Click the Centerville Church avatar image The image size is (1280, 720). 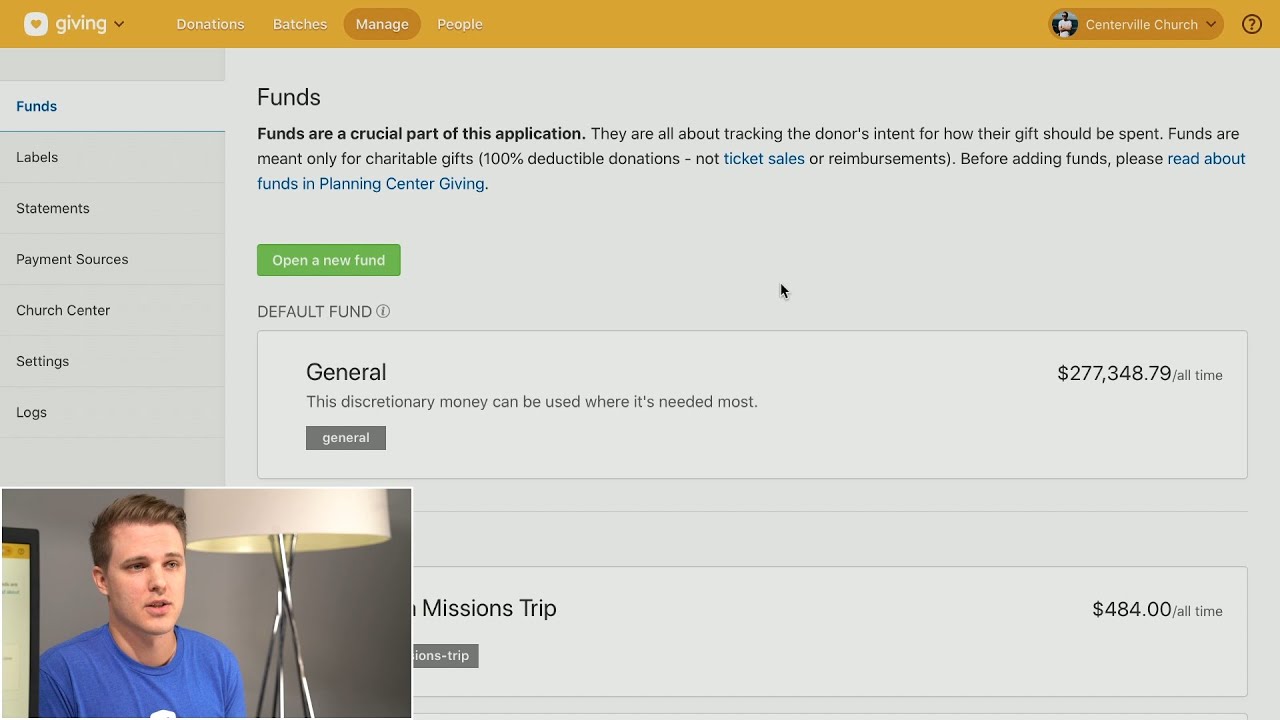coord(1065,24)
